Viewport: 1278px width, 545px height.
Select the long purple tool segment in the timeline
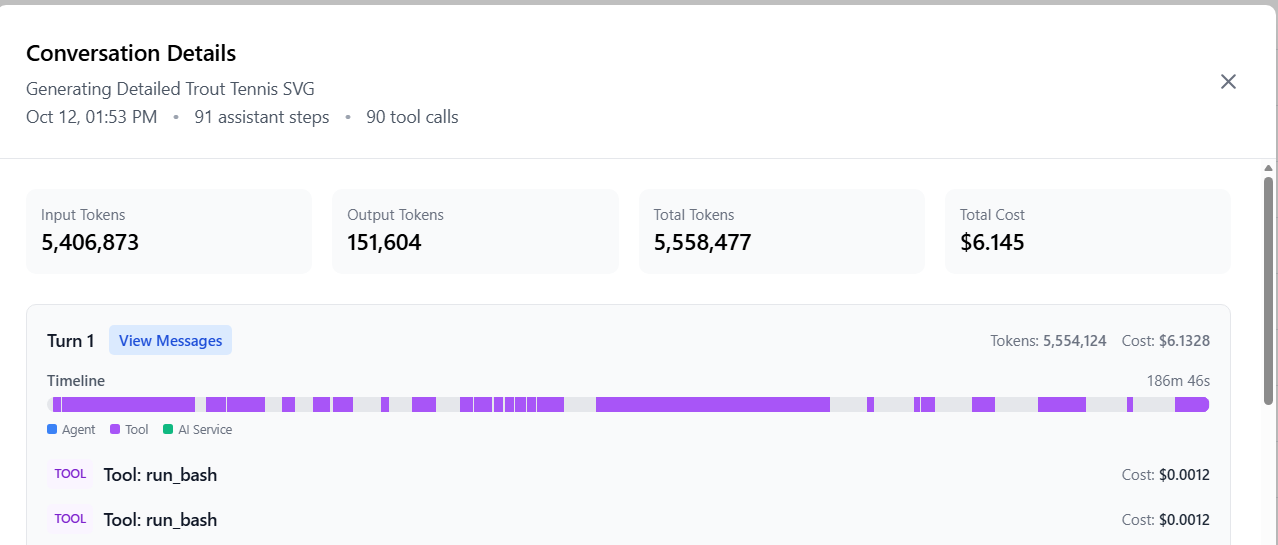click(x=713, y=404)
